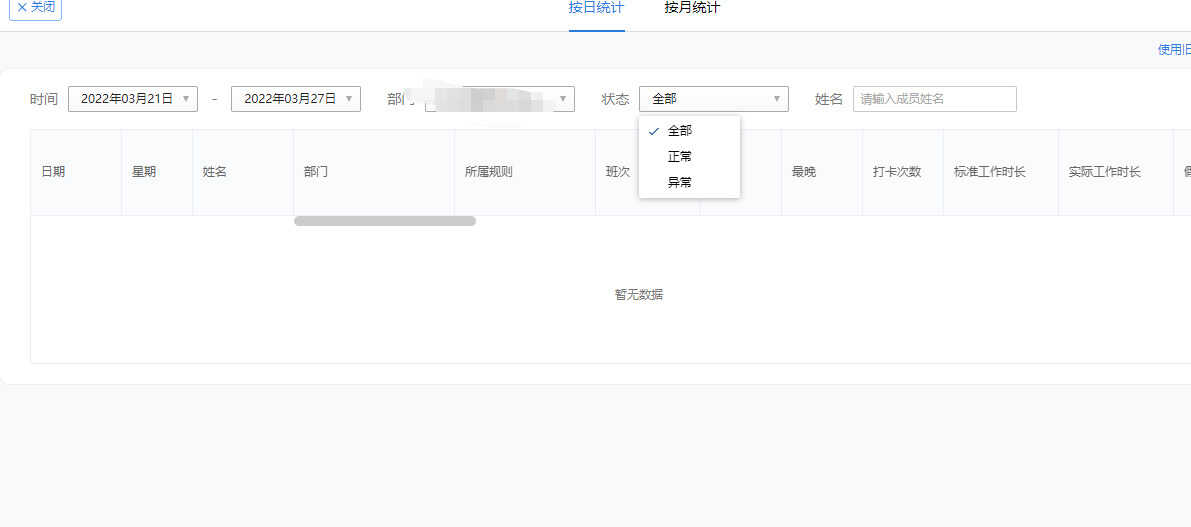Viewport: 1191px width, 527px height.
Task: Open the end date 2022年03月27日 picker
Action: pyautogui.click(x=295, y=99)
